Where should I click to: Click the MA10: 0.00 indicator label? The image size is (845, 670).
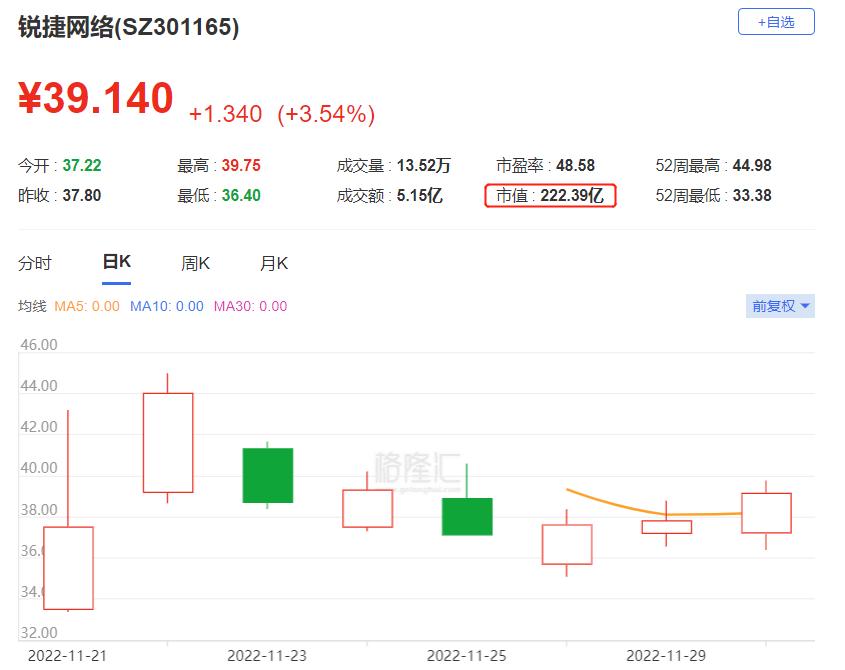(167, 307)
